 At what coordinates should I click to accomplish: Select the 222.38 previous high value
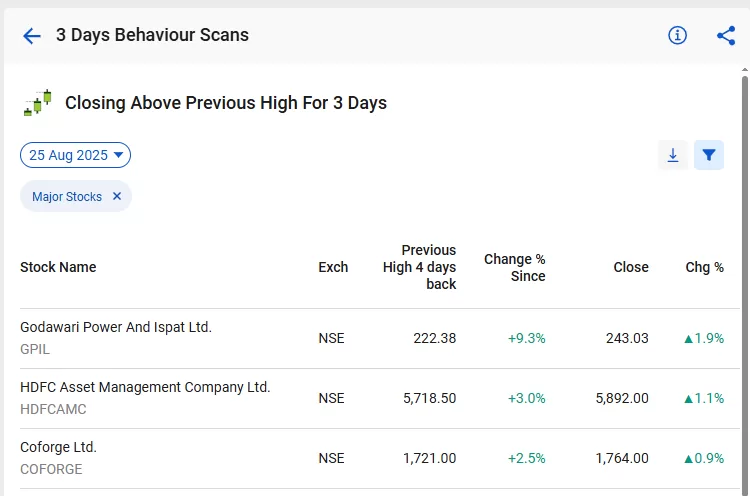point(435,338)
